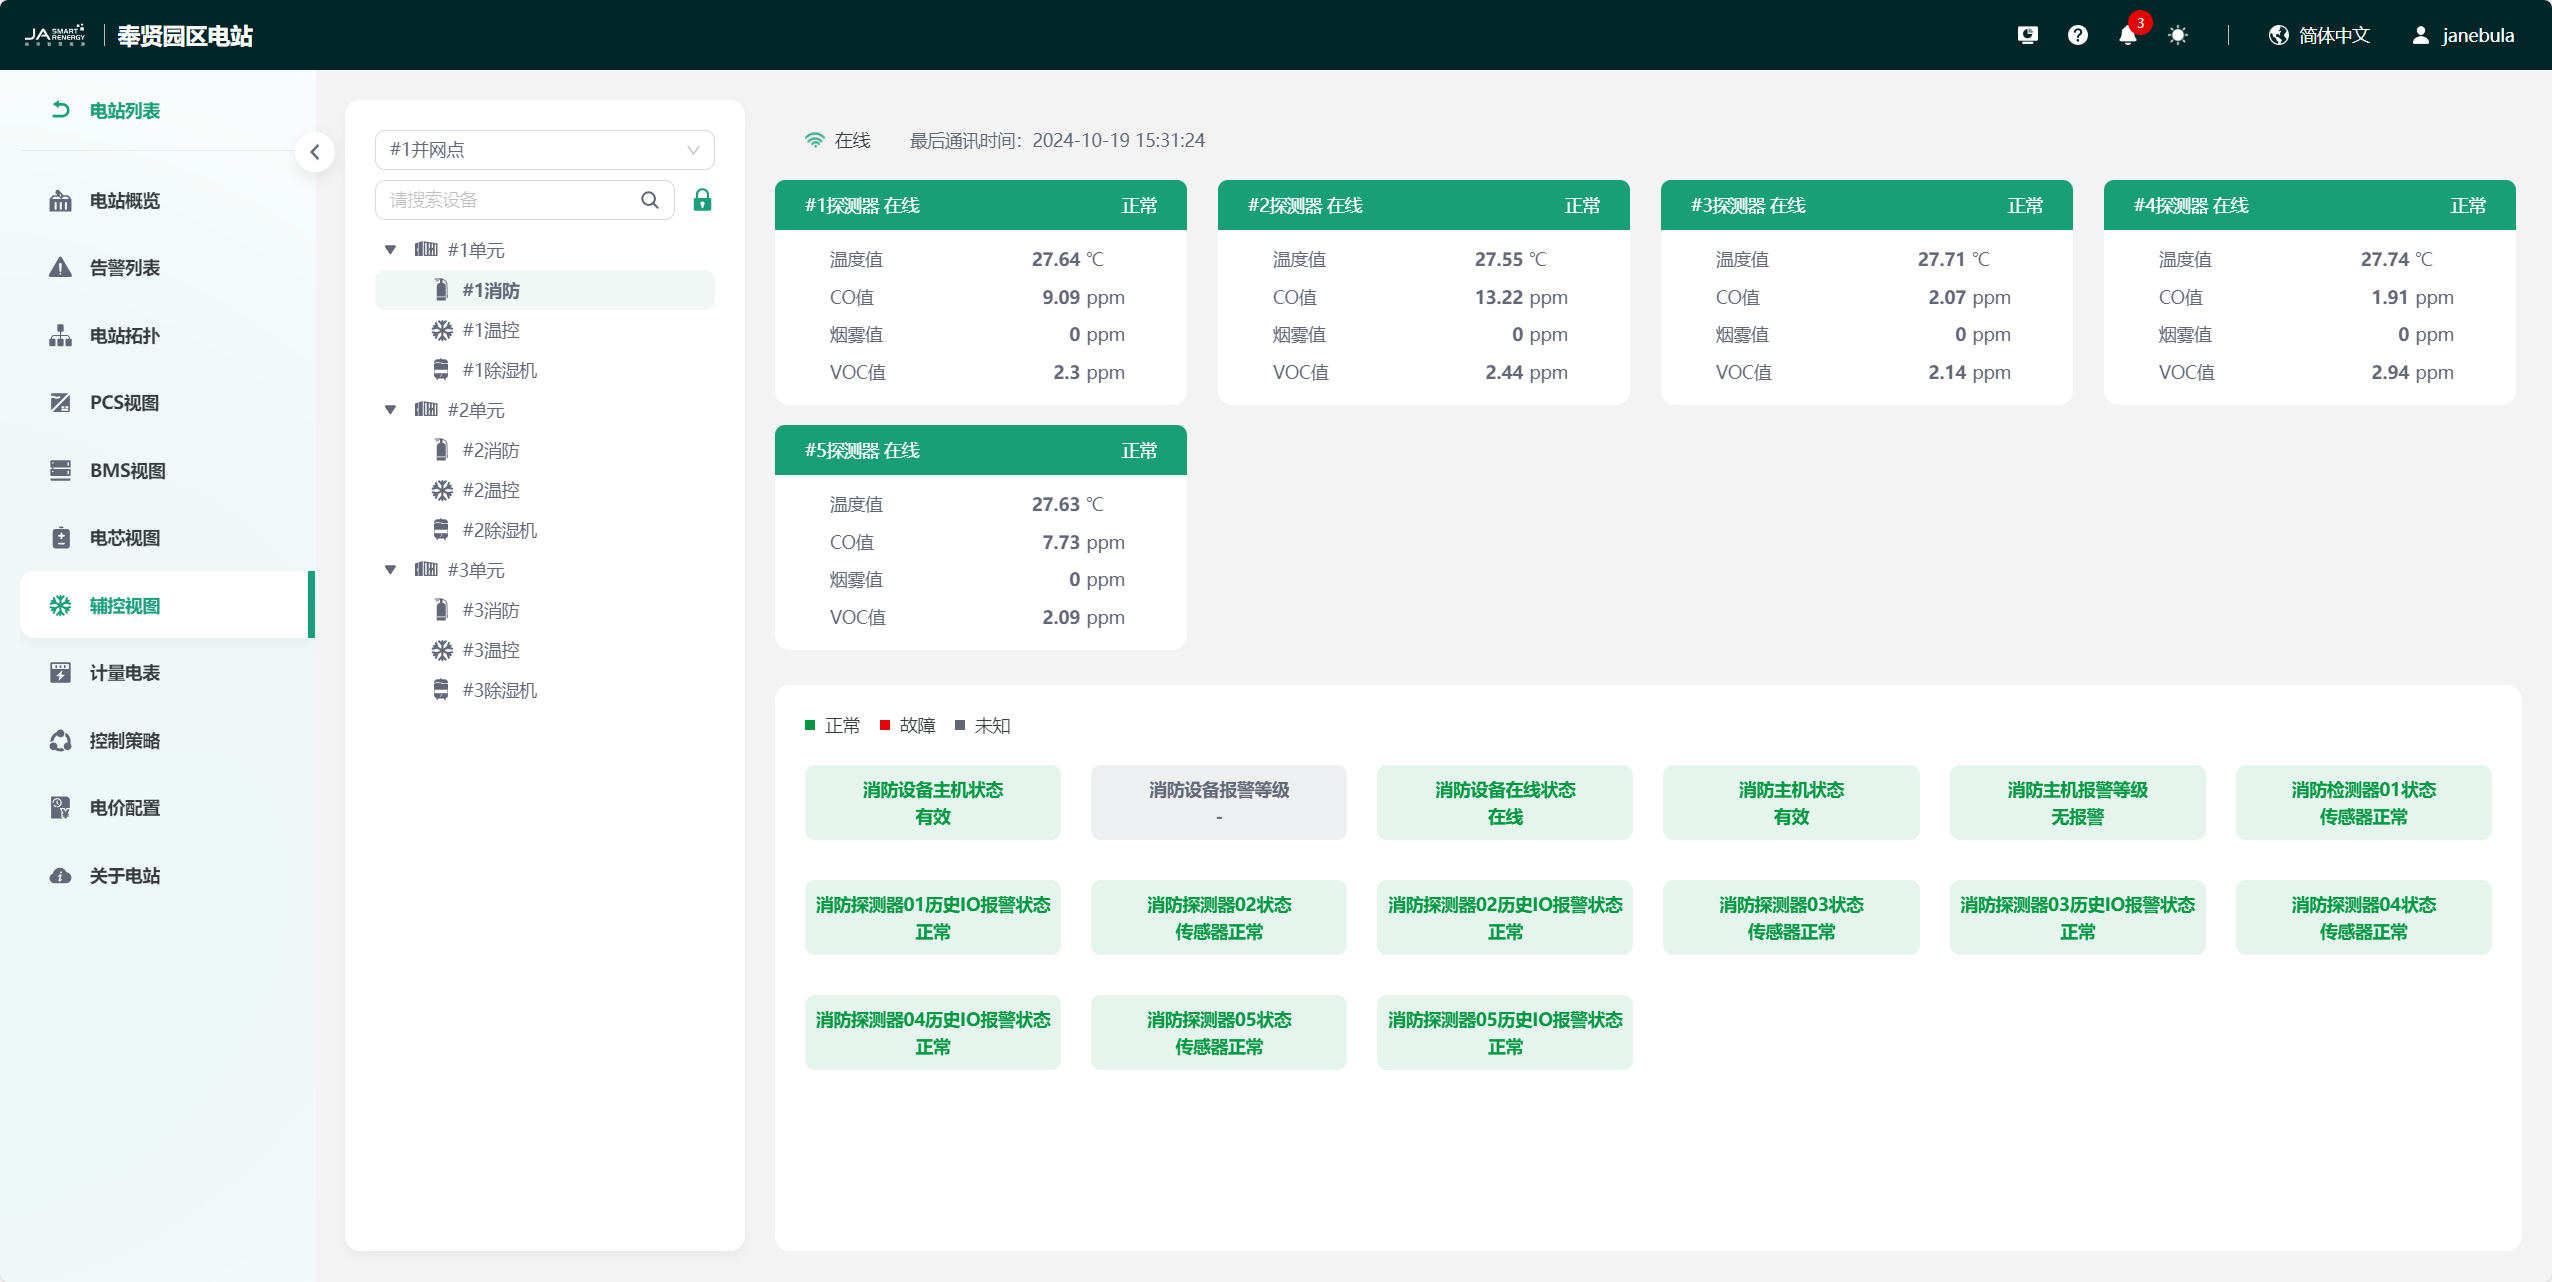Open the help question mark icon
The height and width of the screenshot is (1282, 2552).
2077,36
